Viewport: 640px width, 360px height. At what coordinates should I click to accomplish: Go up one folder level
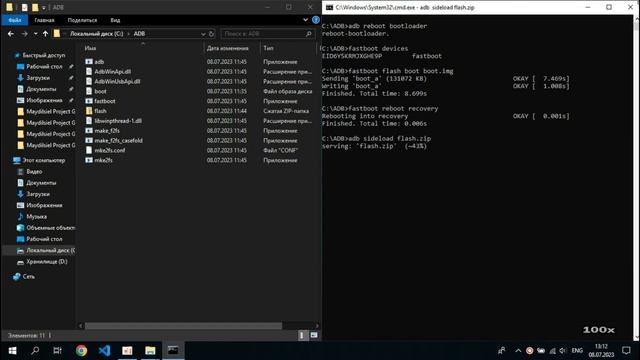coord(45,34)
